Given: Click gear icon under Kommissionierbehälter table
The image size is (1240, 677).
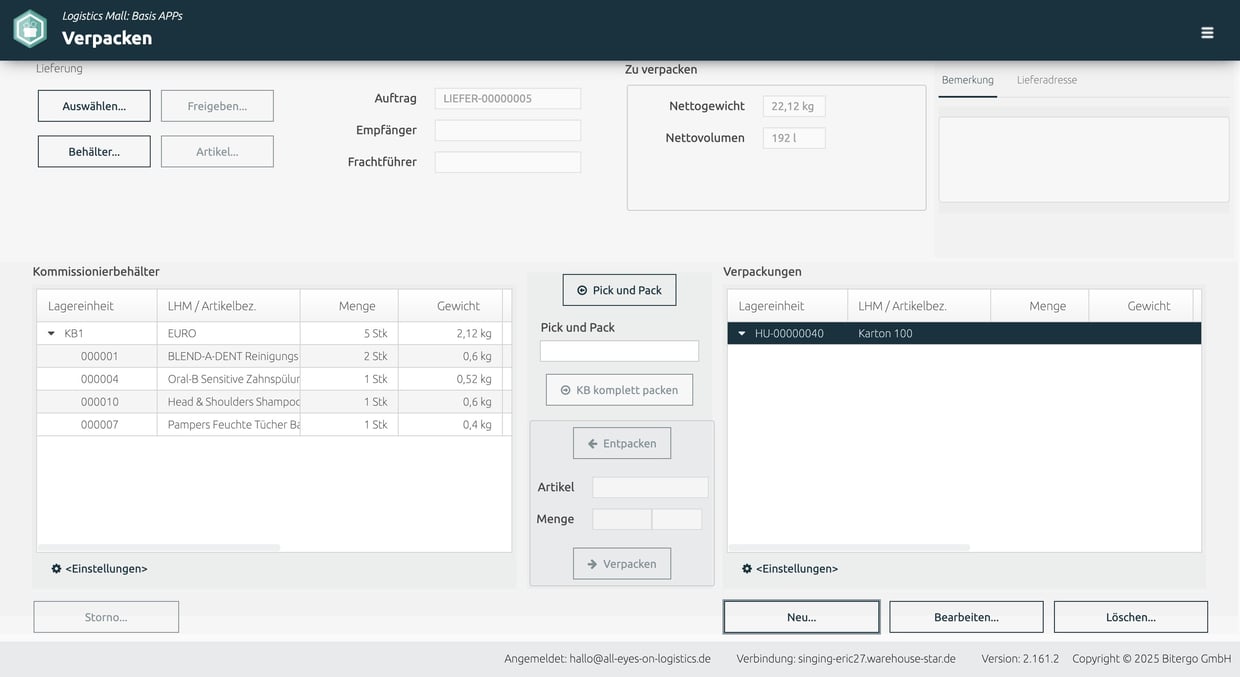Looking at the screenshot, I should [56, 569].
